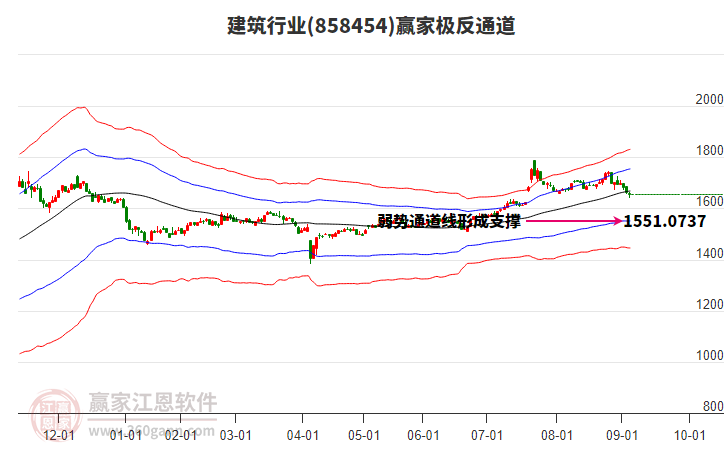Click the 12-01 date label
This screenshot has width=726, height=450.
pos(59,435)
